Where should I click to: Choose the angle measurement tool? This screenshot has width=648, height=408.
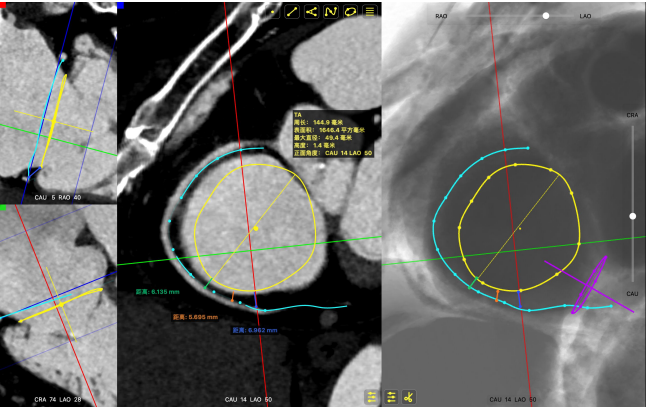click(x=311, y=12)
